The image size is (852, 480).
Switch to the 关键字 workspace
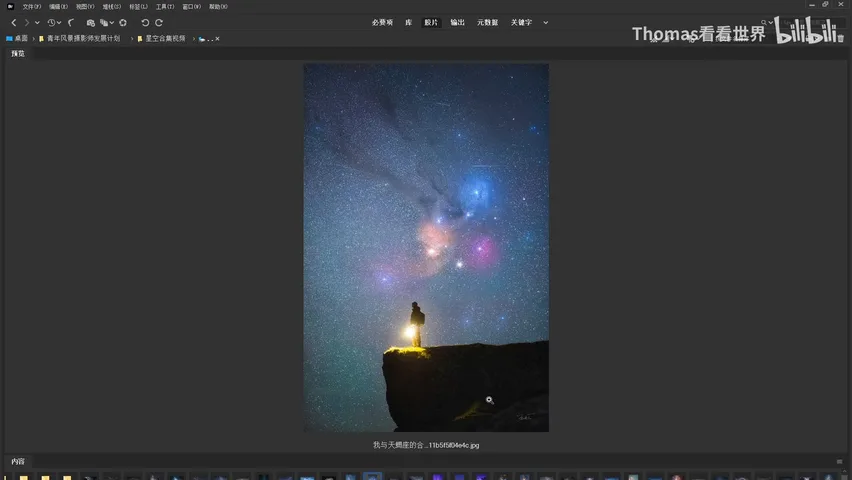[521, 23]
